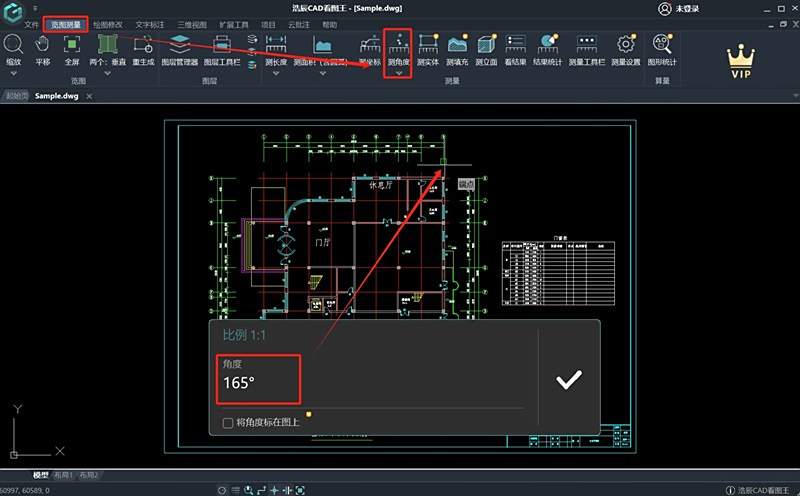Click the VIP crown button
Image resolution: width=800 pixels, height=496 pixels.
[741, 61]
